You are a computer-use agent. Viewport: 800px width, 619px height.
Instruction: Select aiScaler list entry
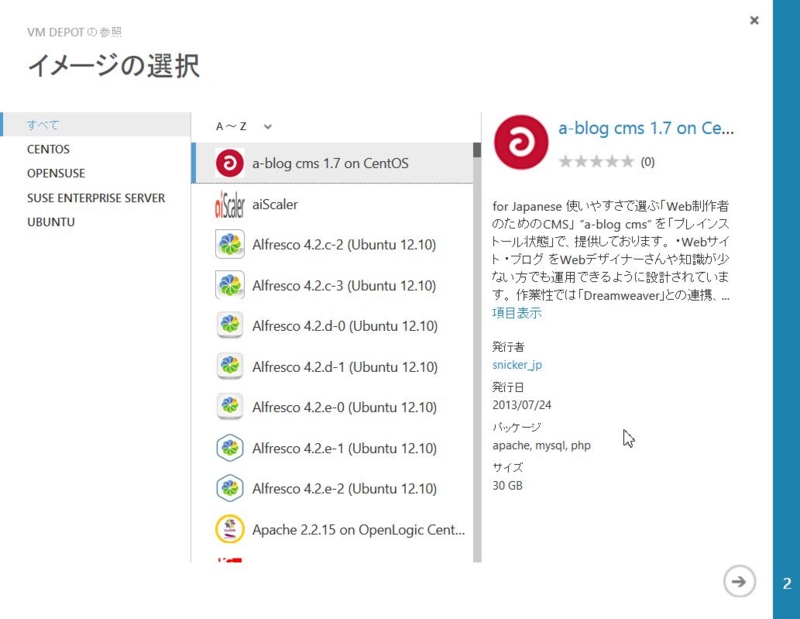(333, 204)
